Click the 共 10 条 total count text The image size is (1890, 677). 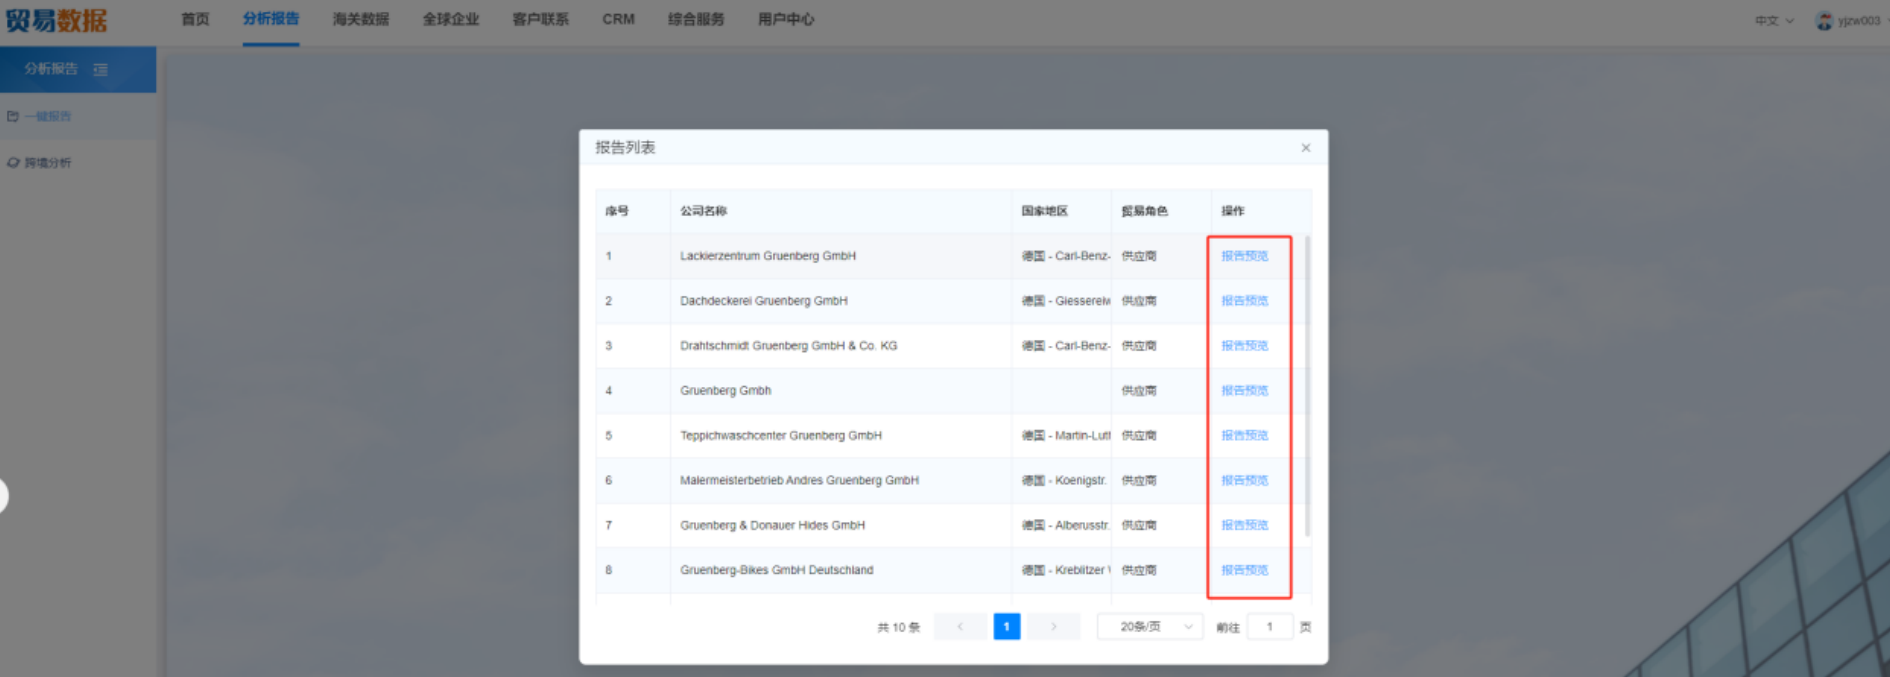898,627
